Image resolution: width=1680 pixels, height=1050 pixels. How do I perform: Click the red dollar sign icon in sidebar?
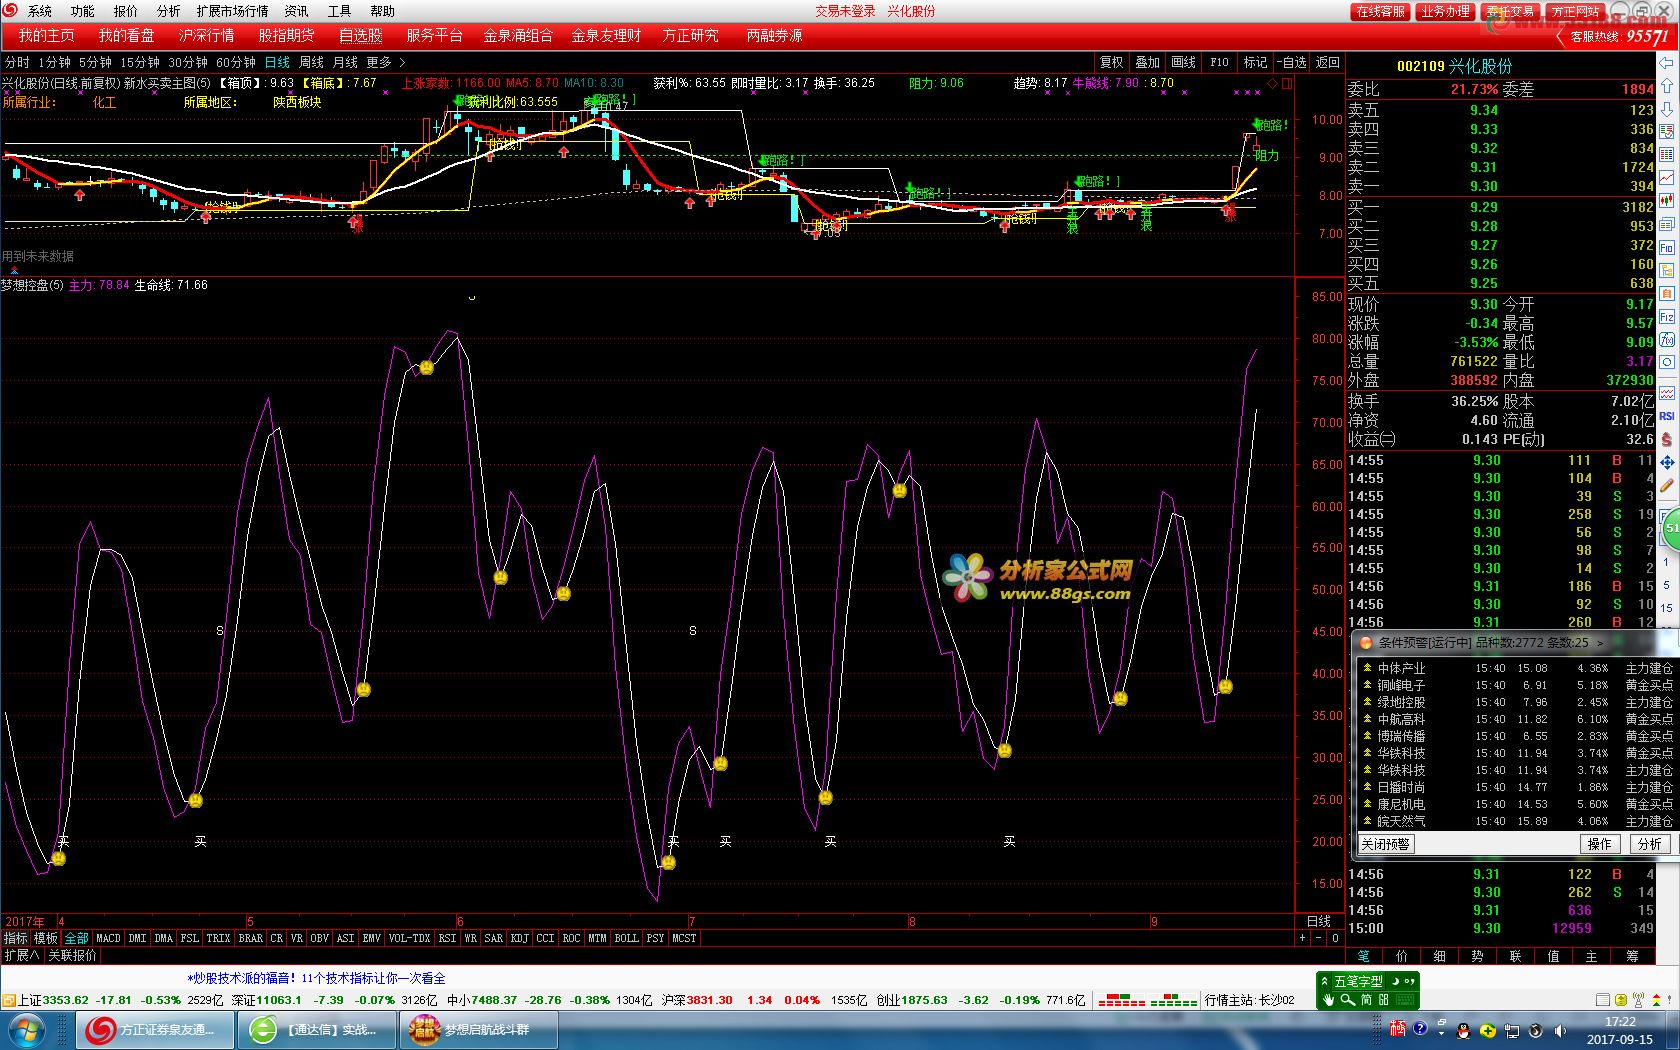[x=1667, y=439]
